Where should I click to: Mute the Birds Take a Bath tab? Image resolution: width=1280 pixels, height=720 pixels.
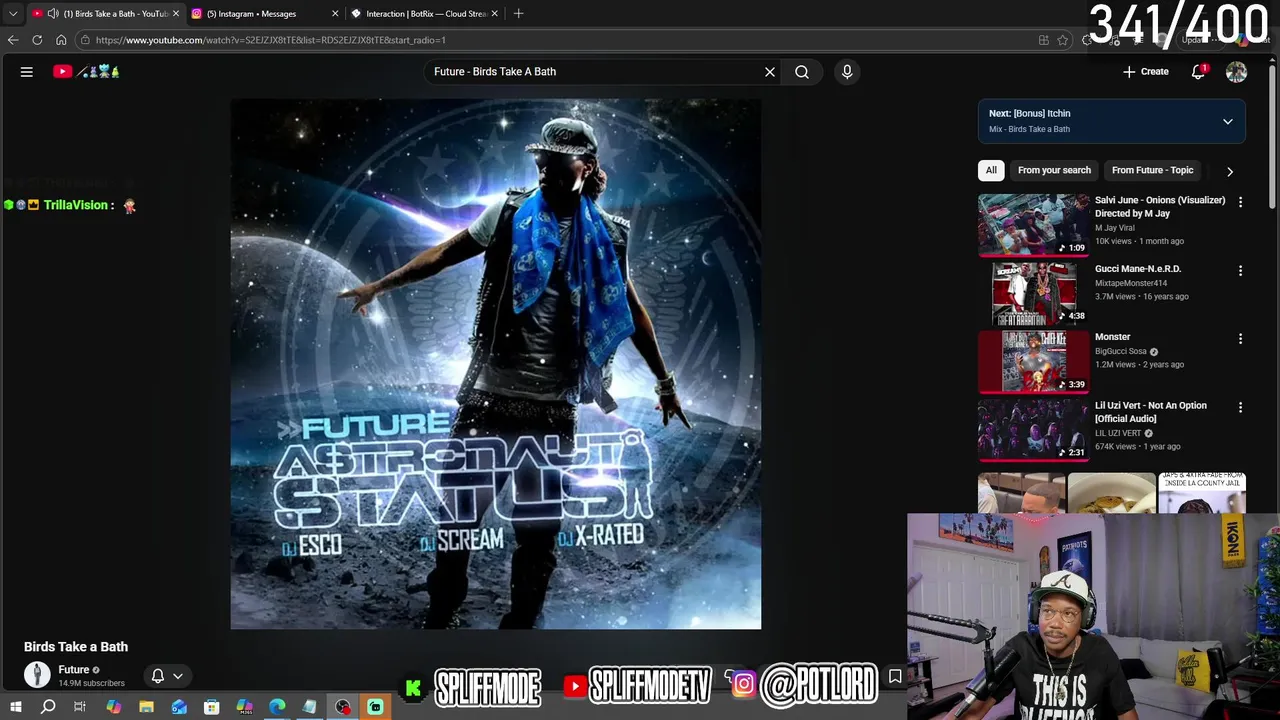click(x=53, y=14)
